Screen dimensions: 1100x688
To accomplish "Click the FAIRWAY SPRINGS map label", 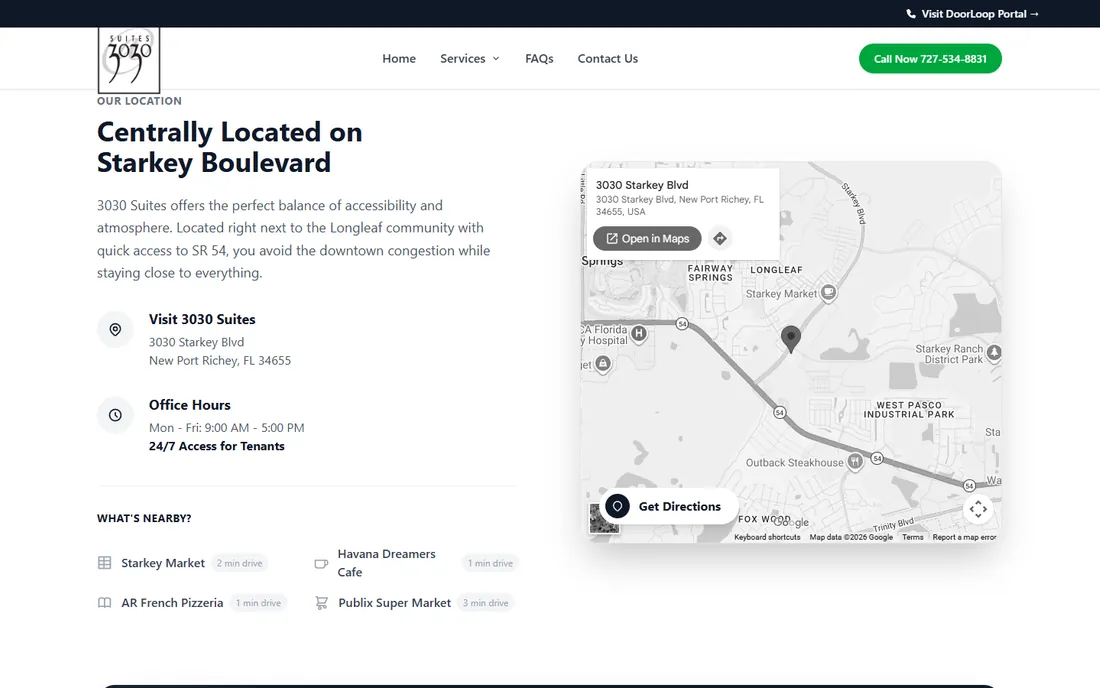I will click(710, 273).
